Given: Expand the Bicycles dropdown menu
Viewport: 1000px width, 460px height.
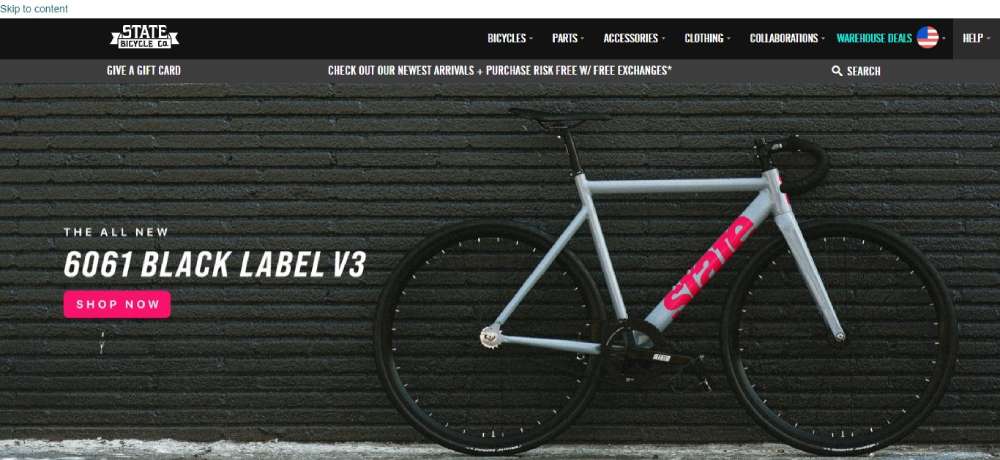Looking at the screenshot, I should click(510, 38).
